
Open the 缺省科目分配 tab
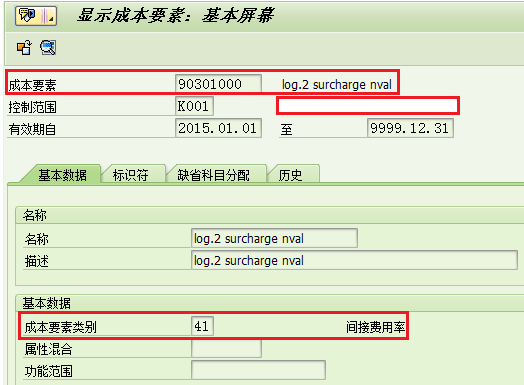(213, 175)
